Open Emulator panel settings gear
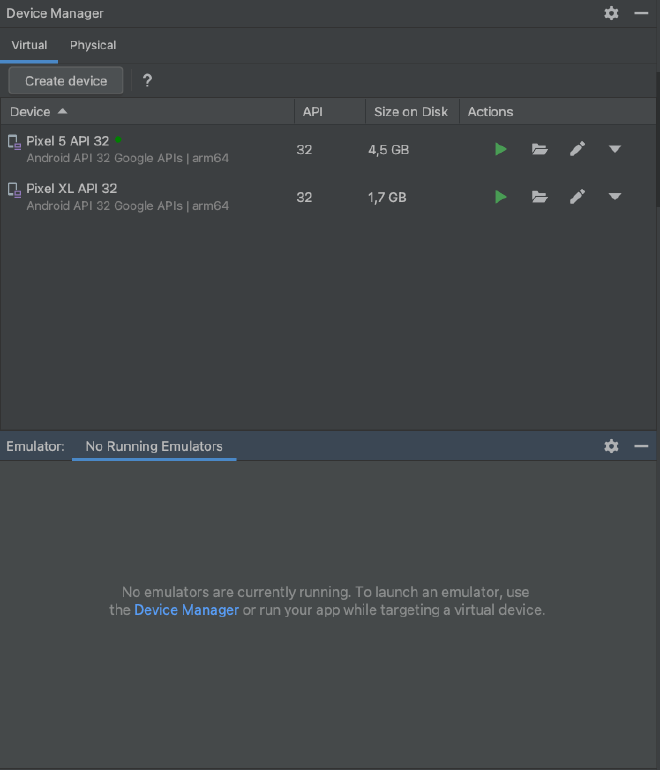The height and width of the screenshot is (770, 660). tap(612, 446)
